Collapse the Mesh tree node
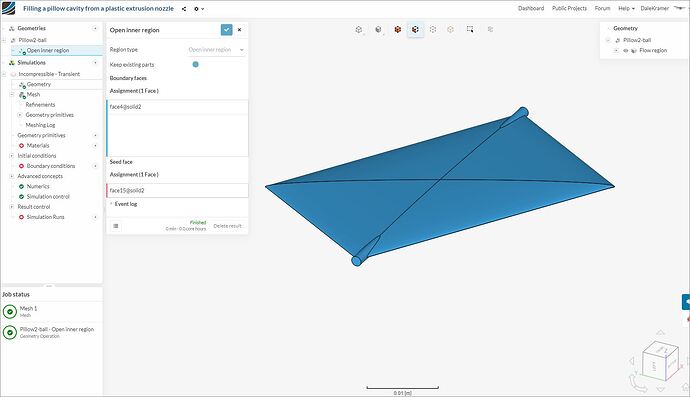690x397 pixels. point(11,94)
